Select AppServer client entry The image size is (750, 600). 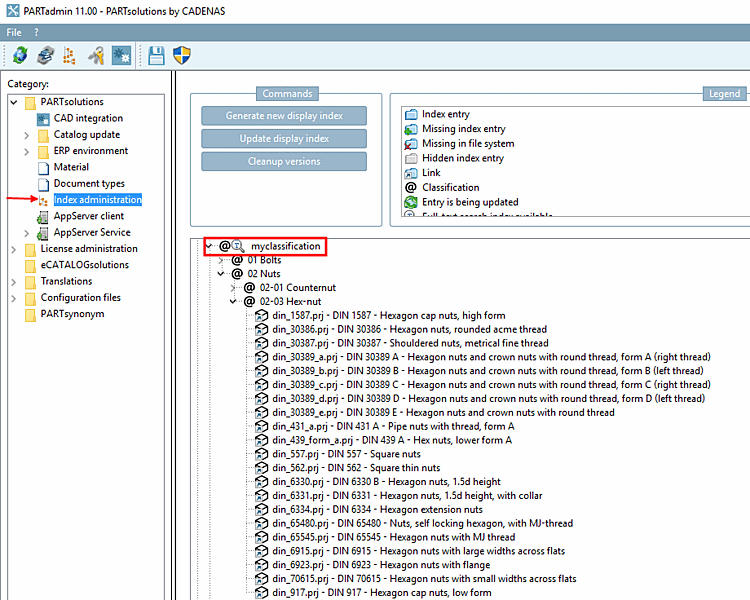[x=88, y=216]
